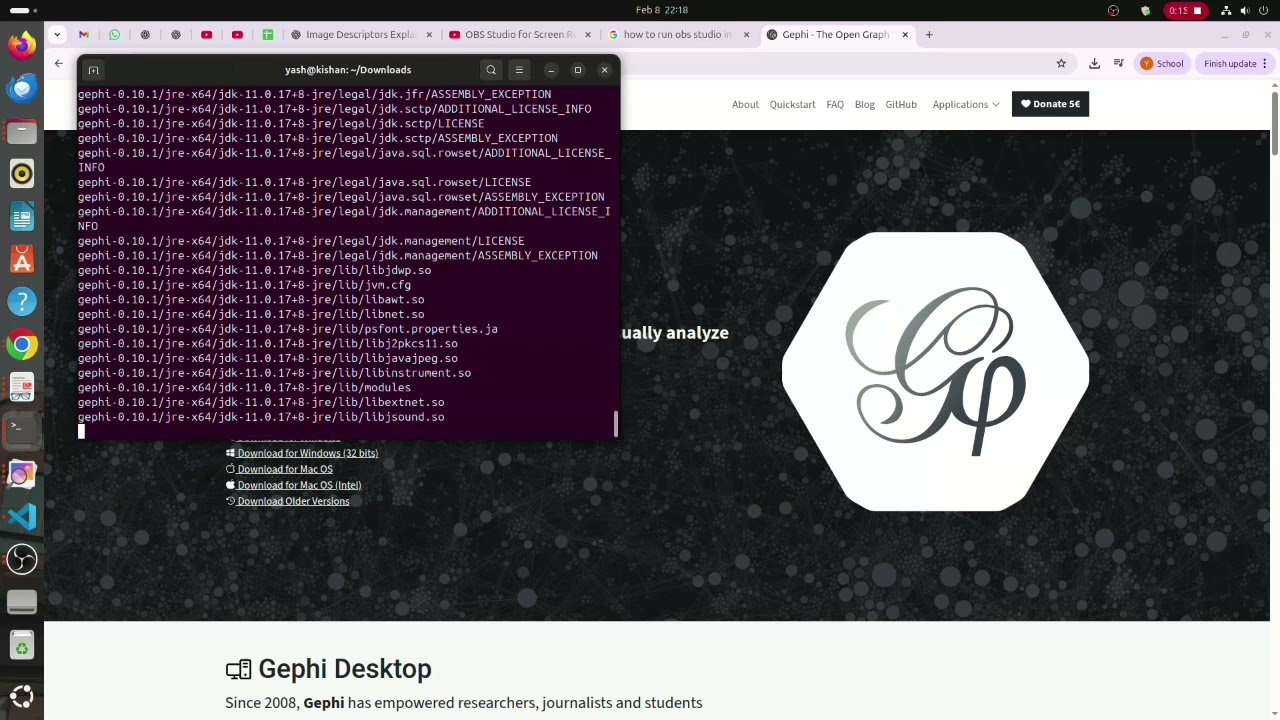Open the About page link
The image size is (1280, 720).
745,104
